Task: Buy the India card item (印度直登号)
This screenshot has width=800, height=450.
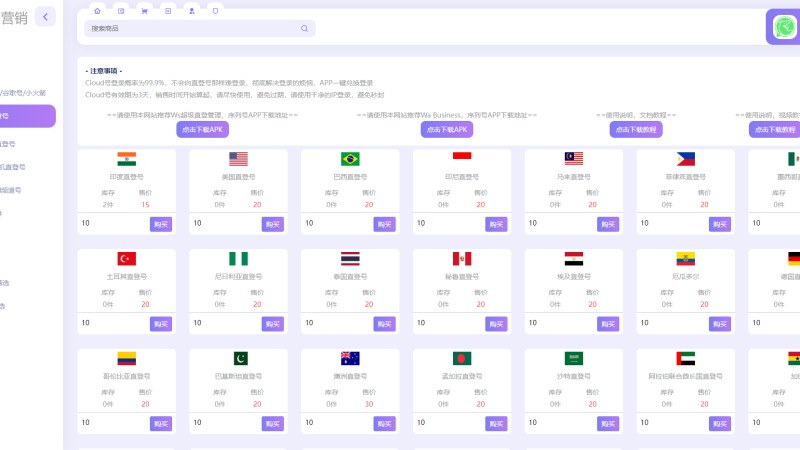Action: pos(161,224)
